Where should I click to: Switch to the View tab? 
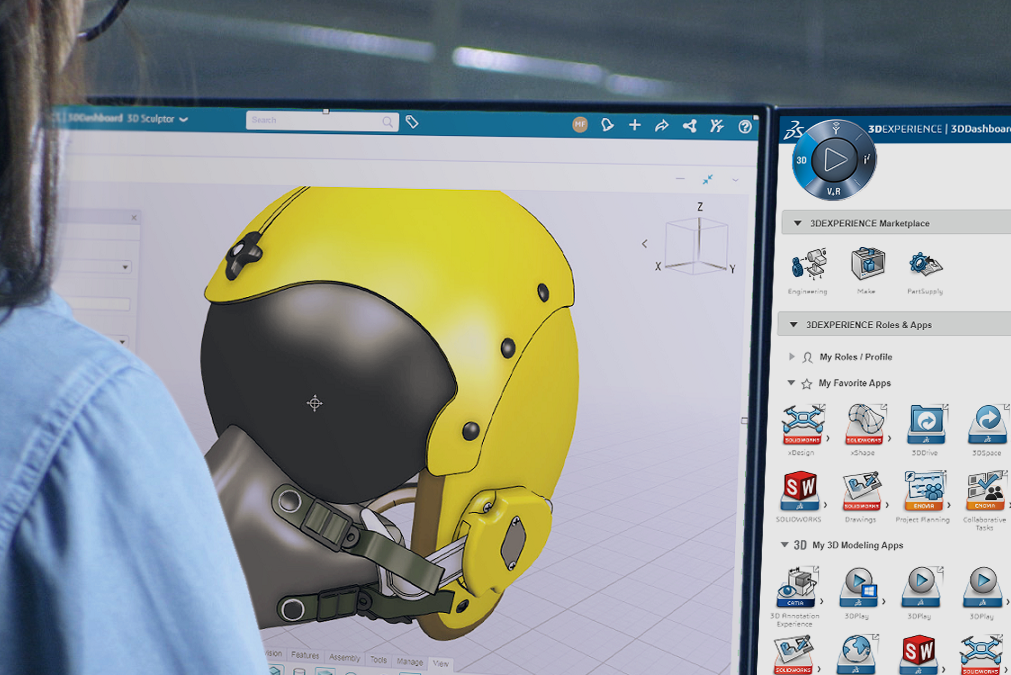pos(440,663)
